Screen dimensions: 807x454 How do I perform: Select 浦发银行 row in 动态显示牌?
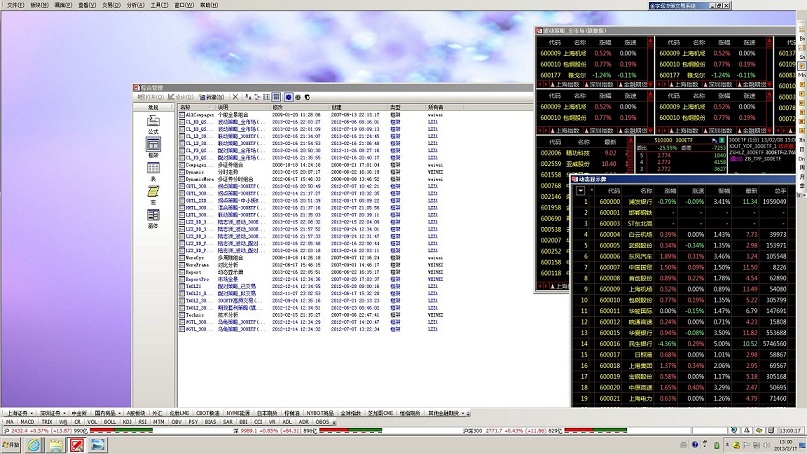684,201
